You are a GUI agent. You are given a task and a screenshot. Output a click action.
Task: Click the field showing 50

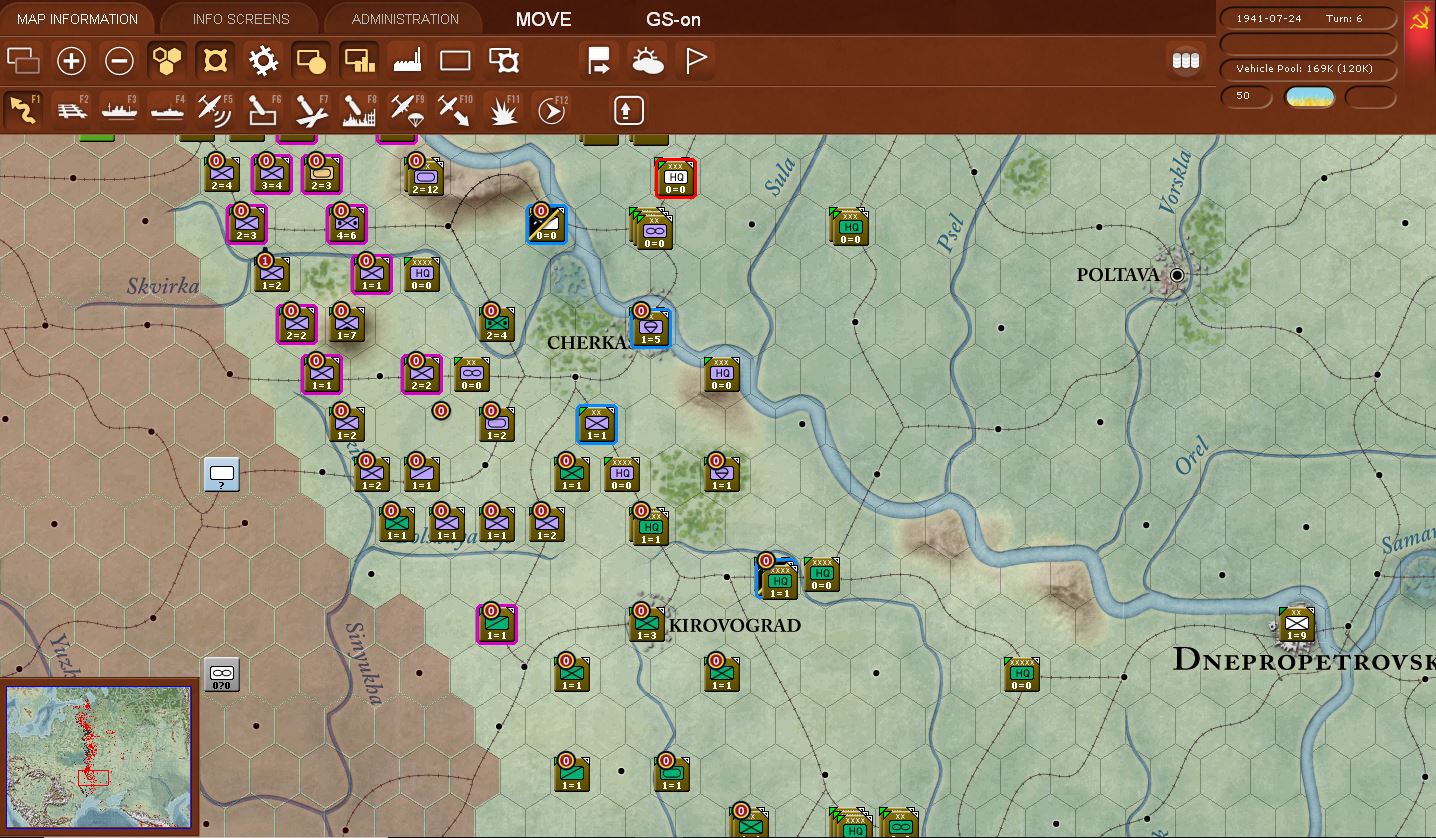tap(1248, 96)
